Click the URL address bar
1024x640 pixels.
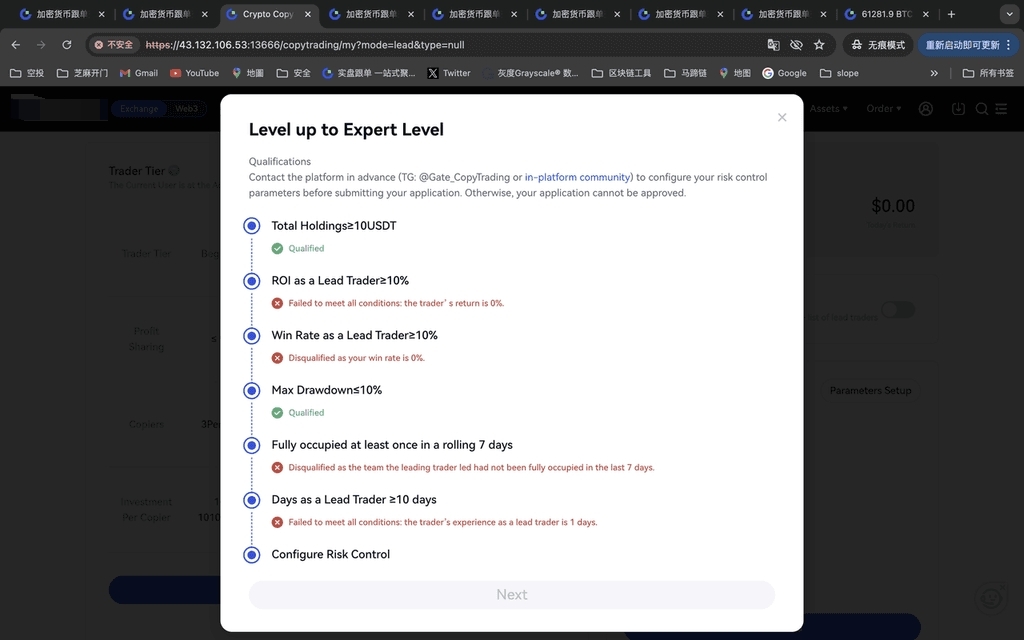tap(450, 45)
